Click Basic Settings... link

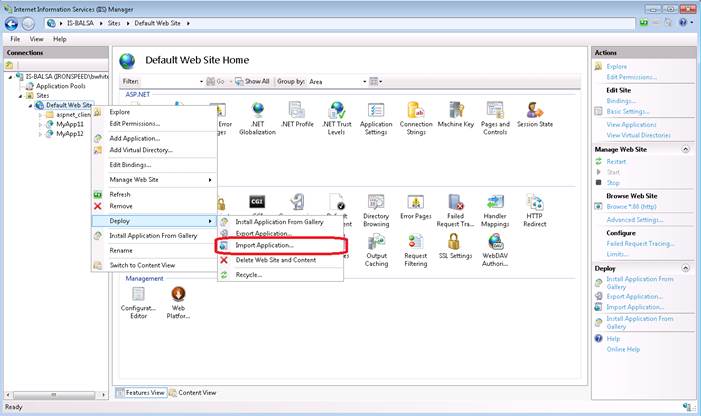click(628, 111)
